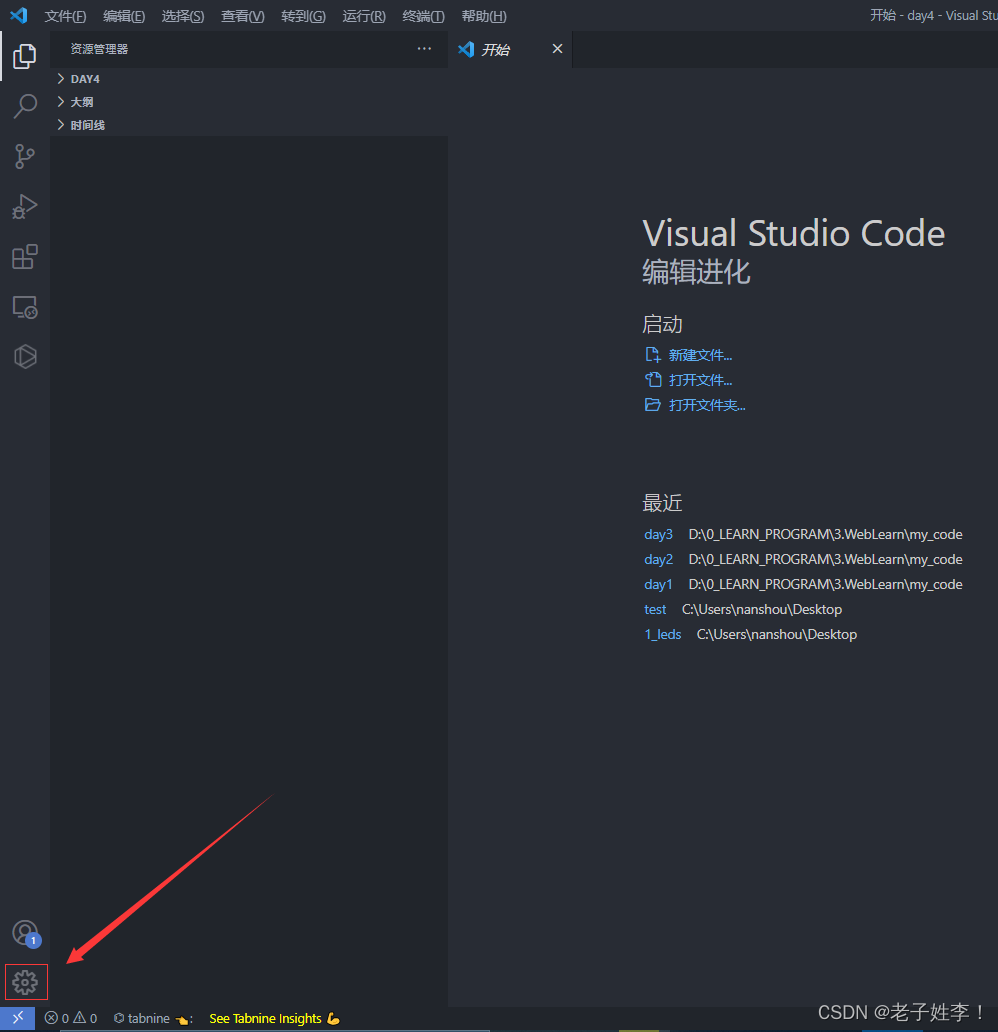Screen dimensions: 998x1032
Task: Close the 开始 tab
Action: coord(557,49)
